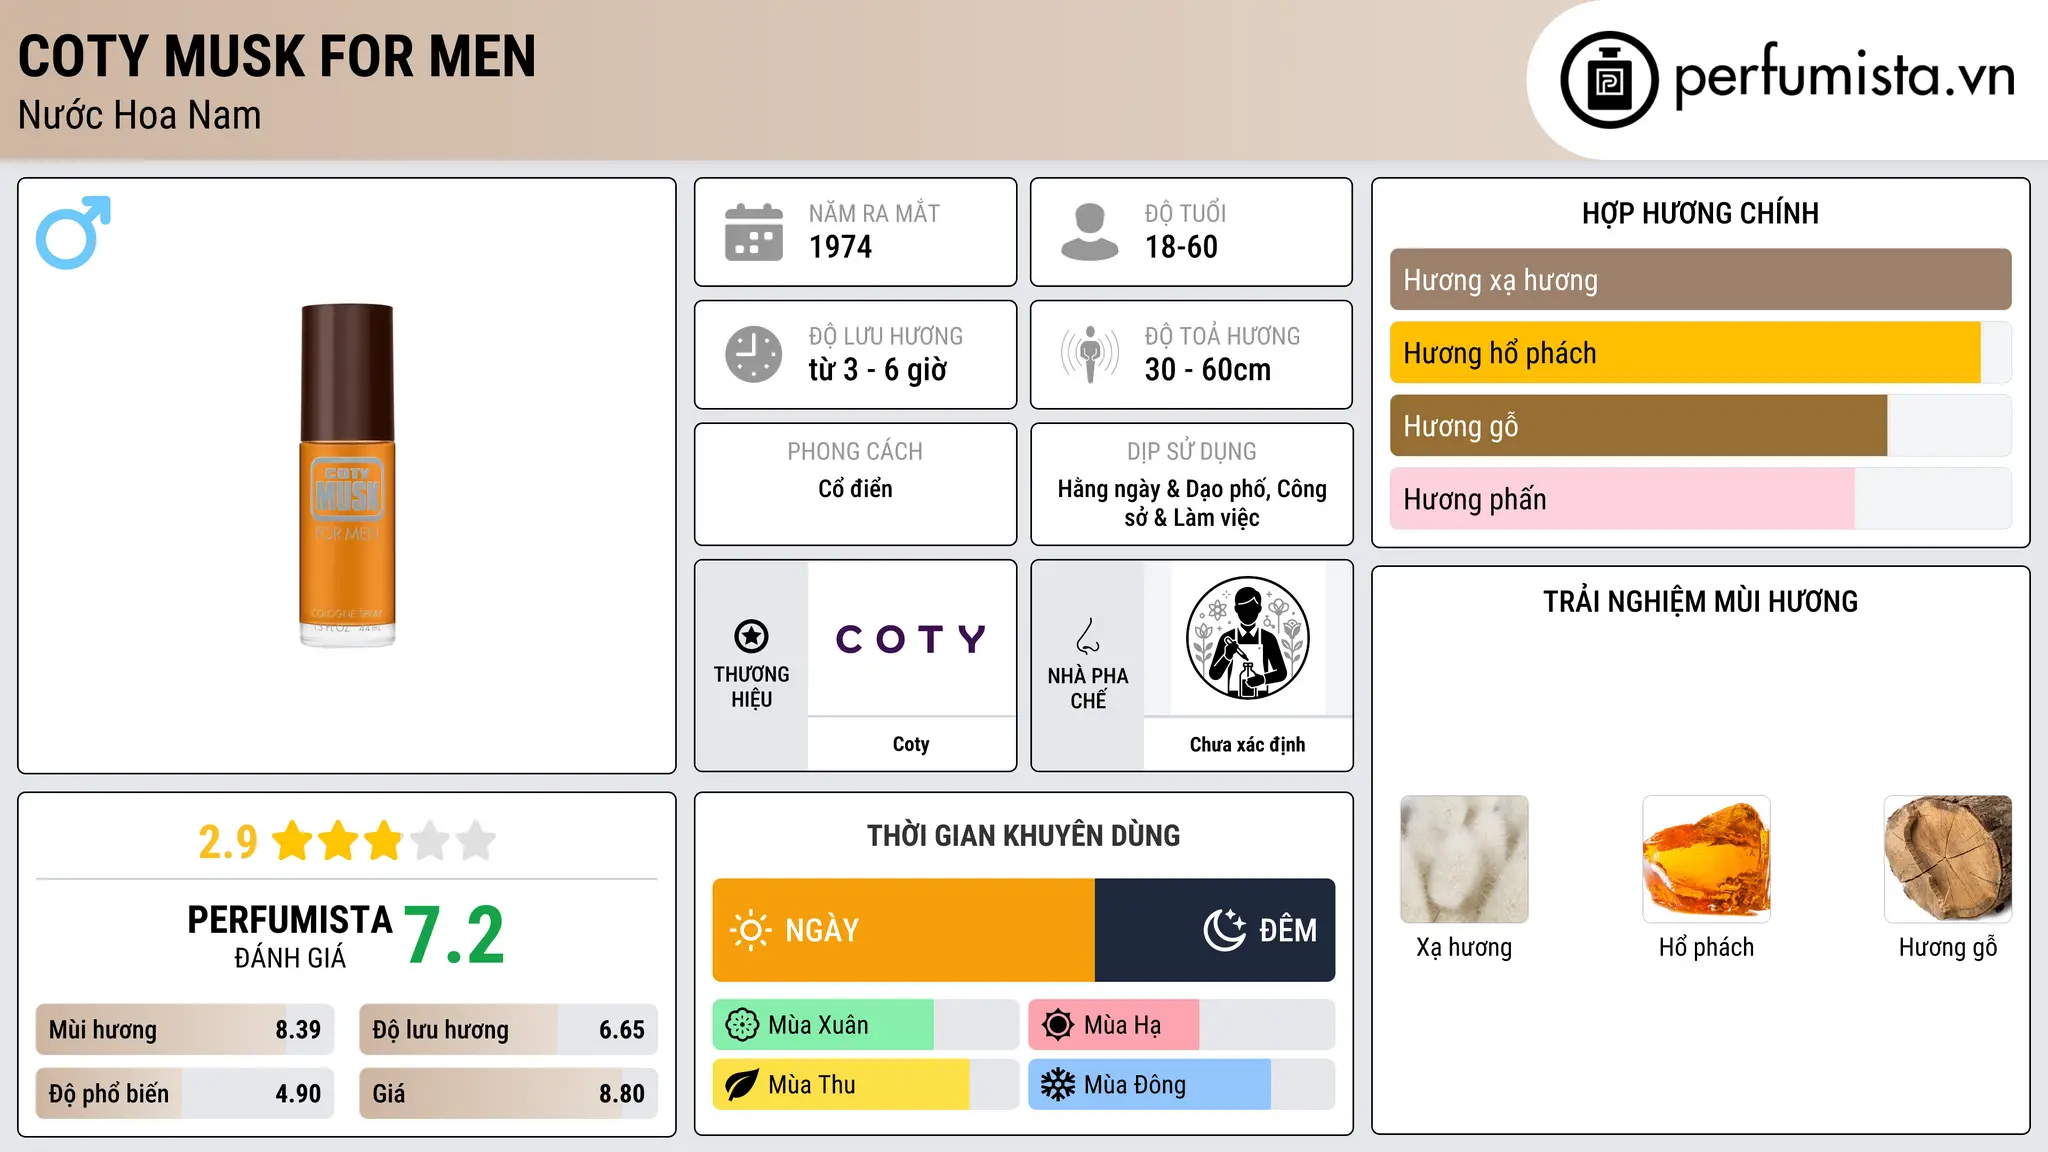The height and width of the screenshot is (1152, 2048).
Task: Click the Thời gian khuyên dùng heading
Action: [x=1024, y=836]
